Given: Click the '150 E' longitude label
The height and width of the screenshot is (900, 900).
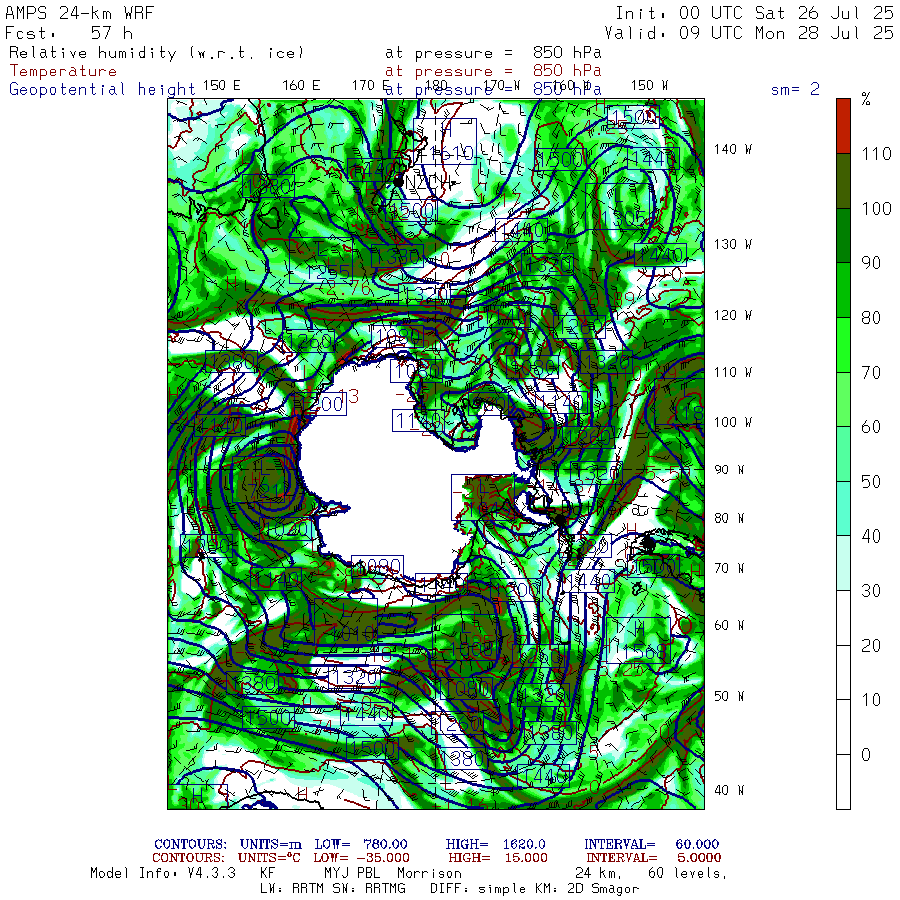Looking at the screenshot, I should tap(222, 85).
